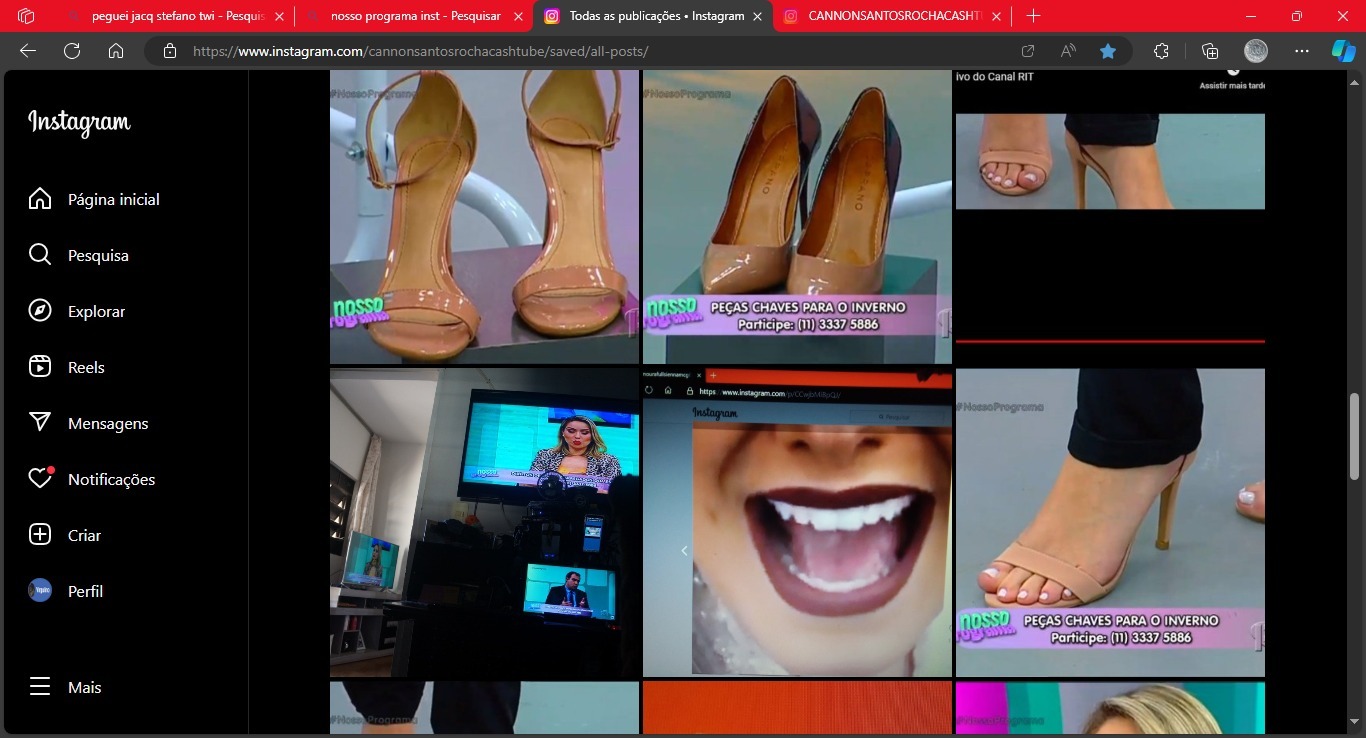Switch to CANNONSANTOSROCHACASHTUBE tab
The height and width of the screenshot is (738, 1366).
tap(890, 16)
